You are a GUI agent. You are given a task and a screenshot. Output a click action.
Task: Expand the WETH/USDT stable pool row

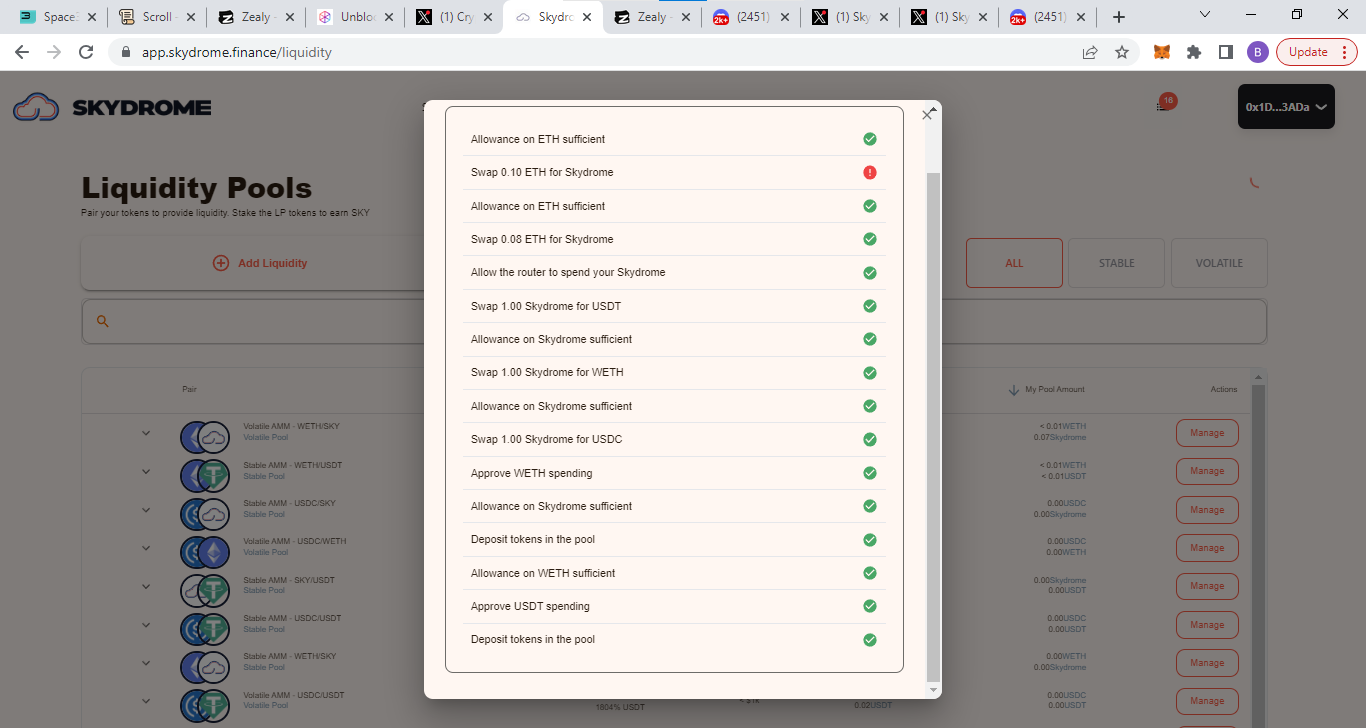click(x=146, y=471)
